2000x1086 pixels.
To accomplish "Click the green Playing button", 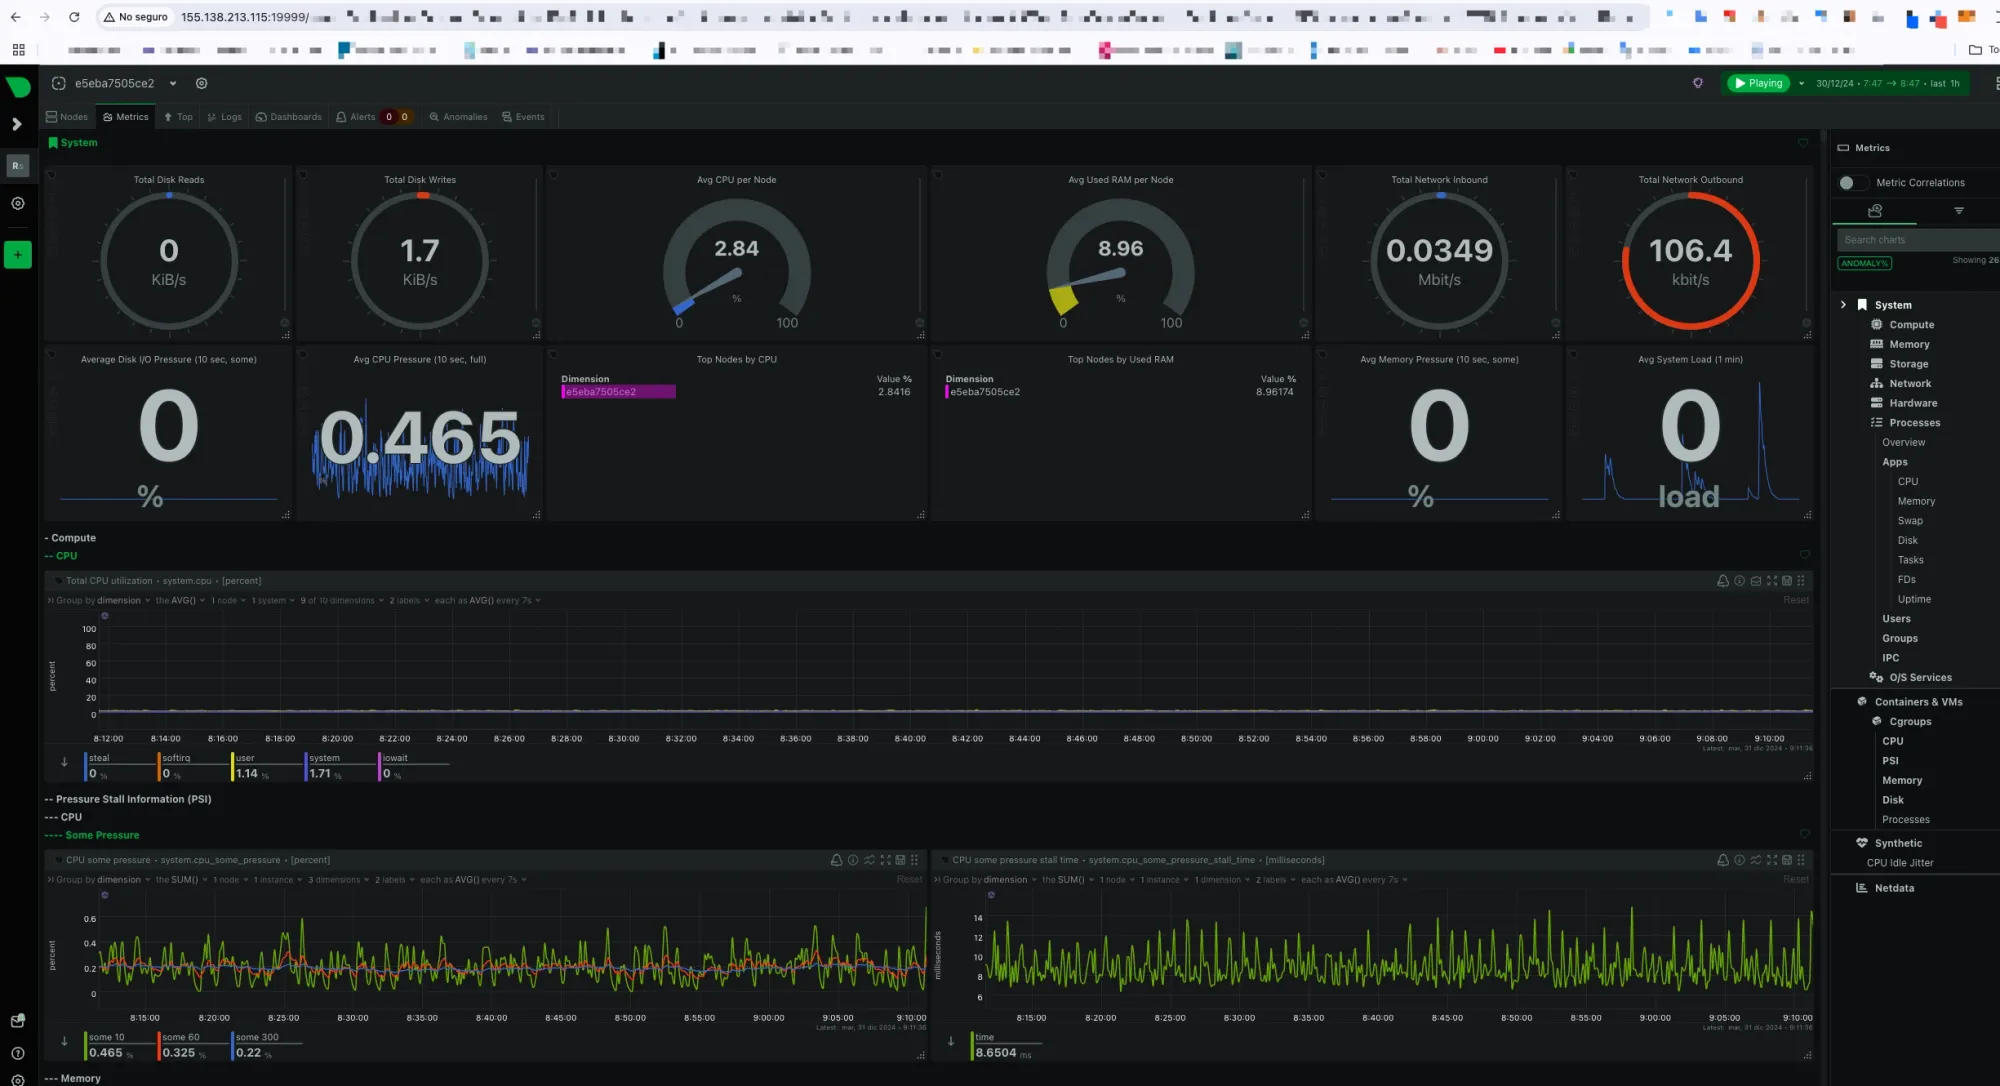I will (1759, 83).
